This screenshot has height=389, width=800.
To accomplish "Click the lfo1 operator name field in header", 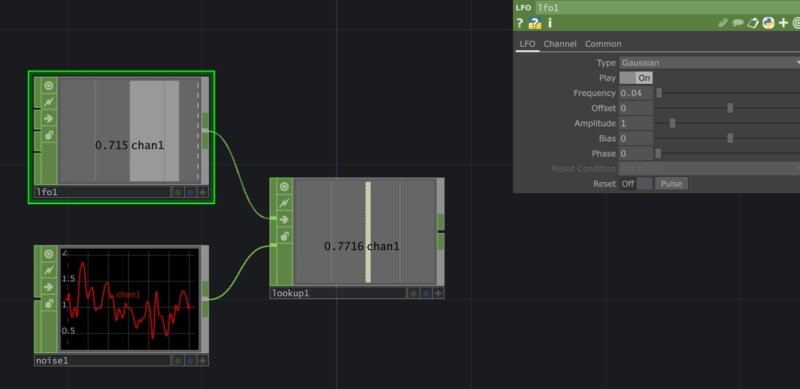I will tap(667, 8).
